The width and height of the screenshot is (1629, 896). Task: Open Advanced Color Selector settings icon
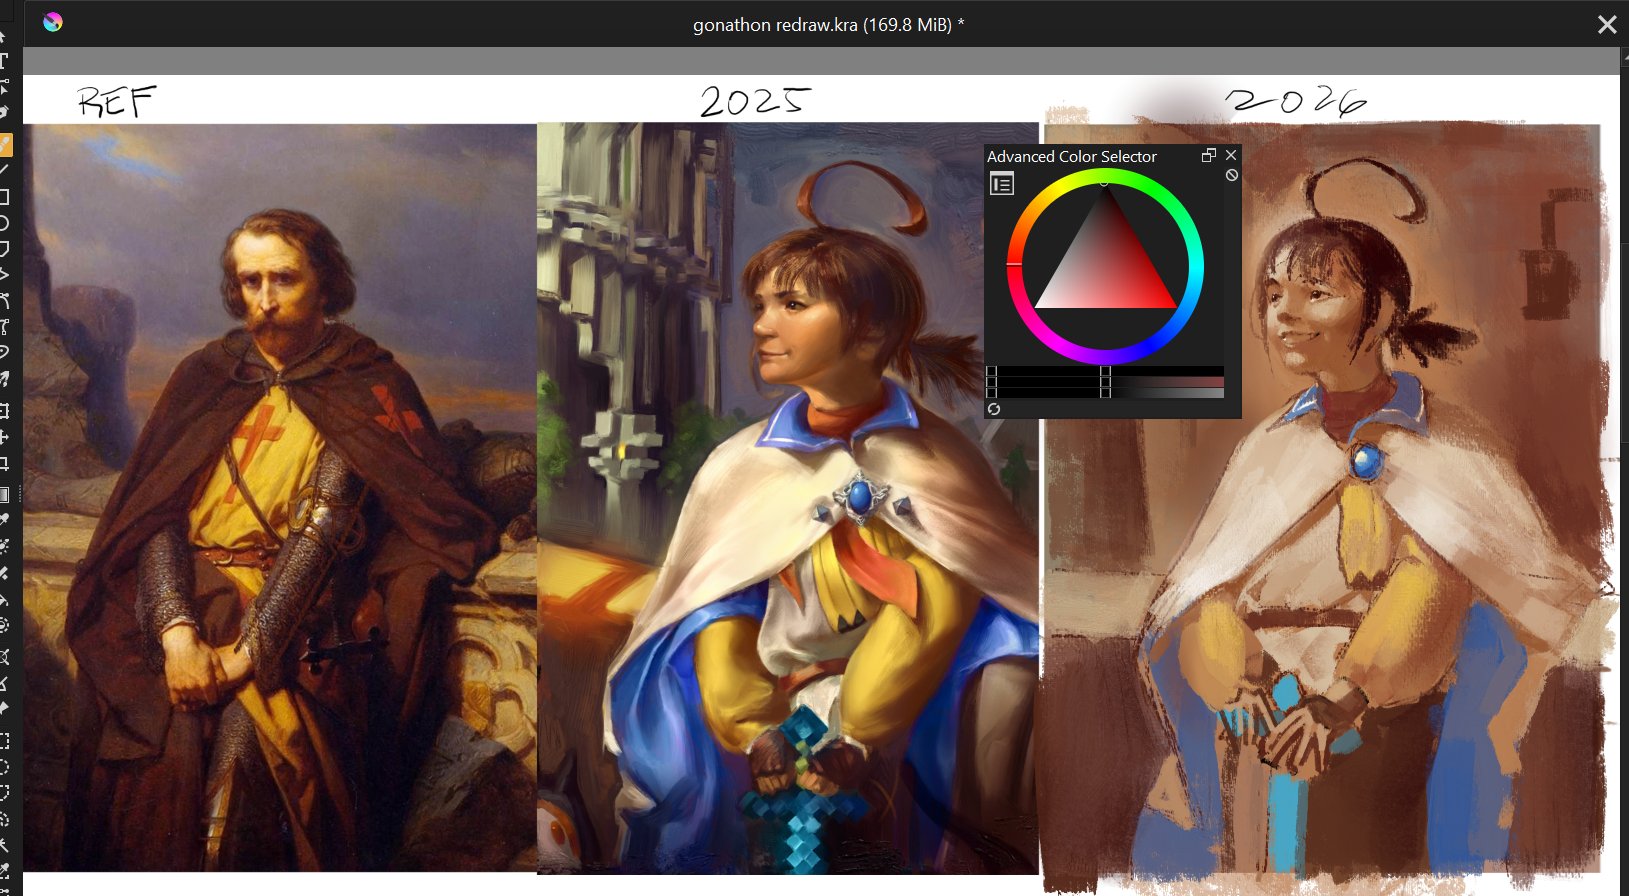pyautogui.click(x=1001, y=184)
